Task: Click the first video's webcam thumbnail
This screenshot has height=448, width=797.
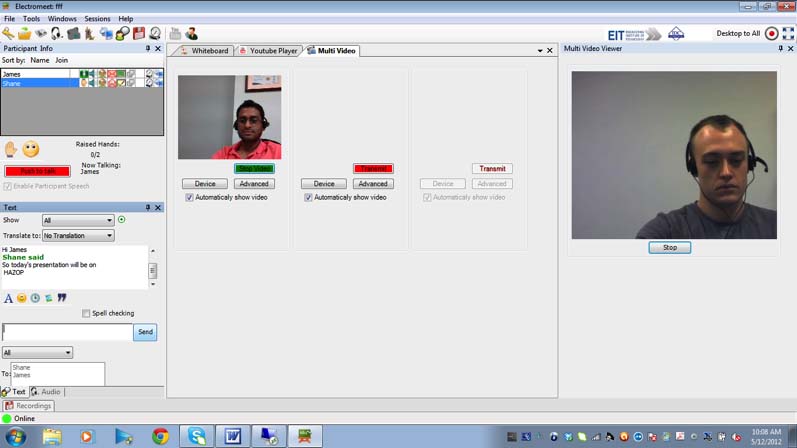Action: click(229, 117)
